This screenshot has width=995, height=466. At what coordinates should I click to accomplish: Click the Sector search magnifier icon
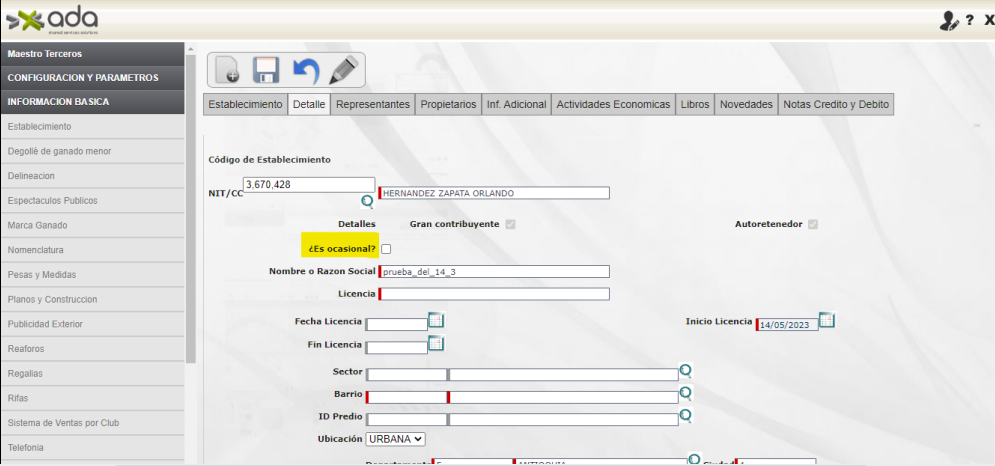686,371
